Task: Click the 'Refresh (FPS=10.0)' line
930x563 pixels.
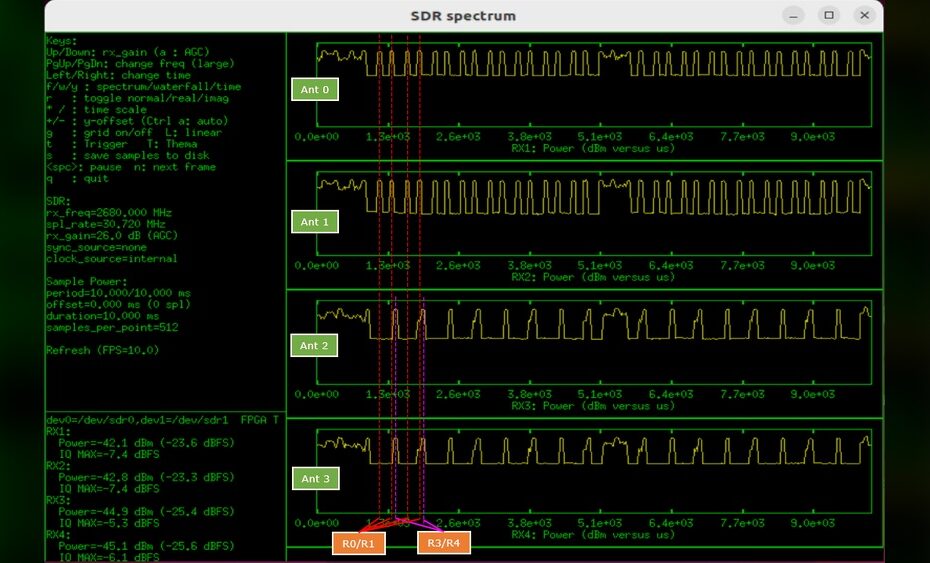Action: (103, 350)
